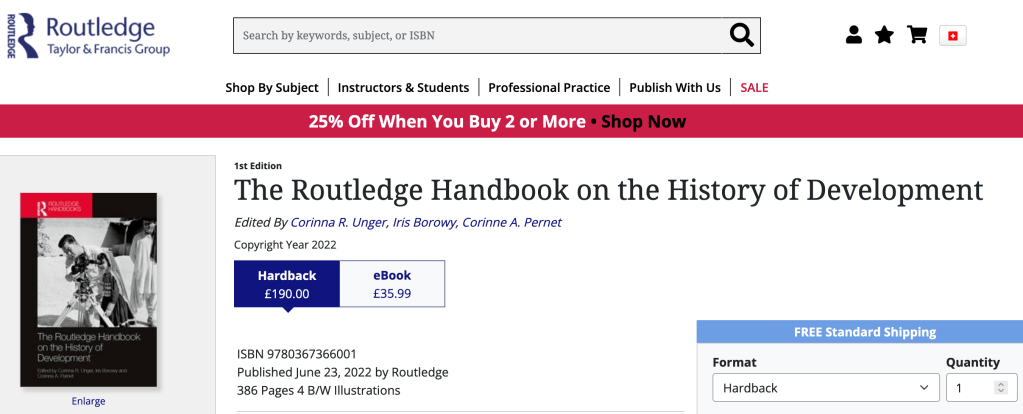
Task: Go to the SALE section
Action: [x=754, y=87]
